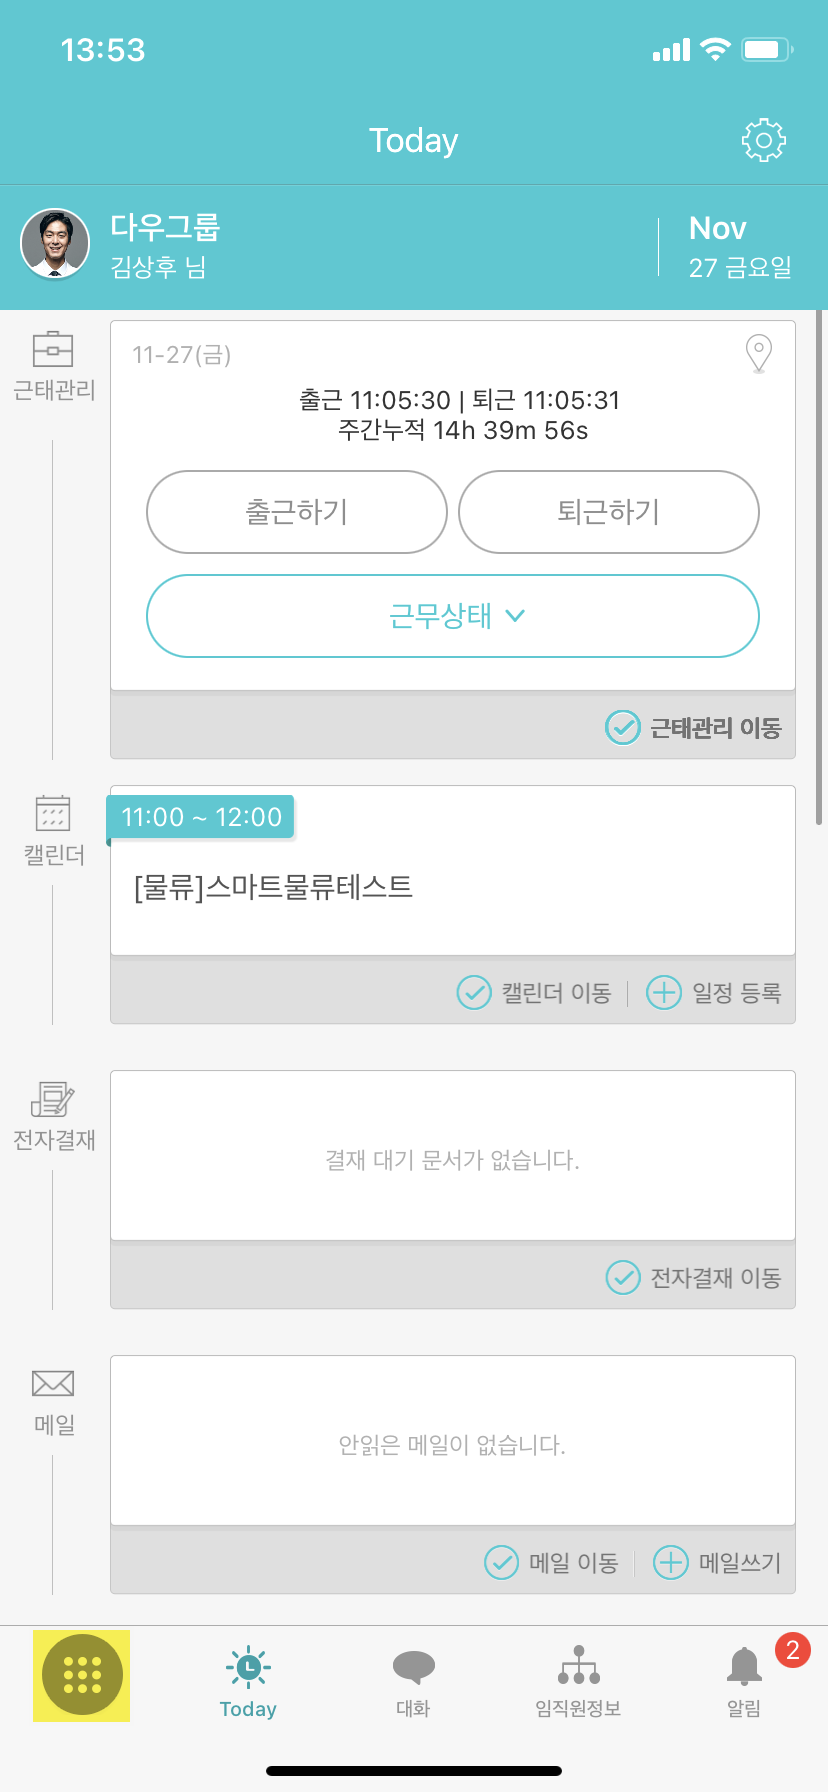Tap 일정 등록 to add schedule
The width and height of the screenshot is (828, 1792).
(x=714, y=993)
